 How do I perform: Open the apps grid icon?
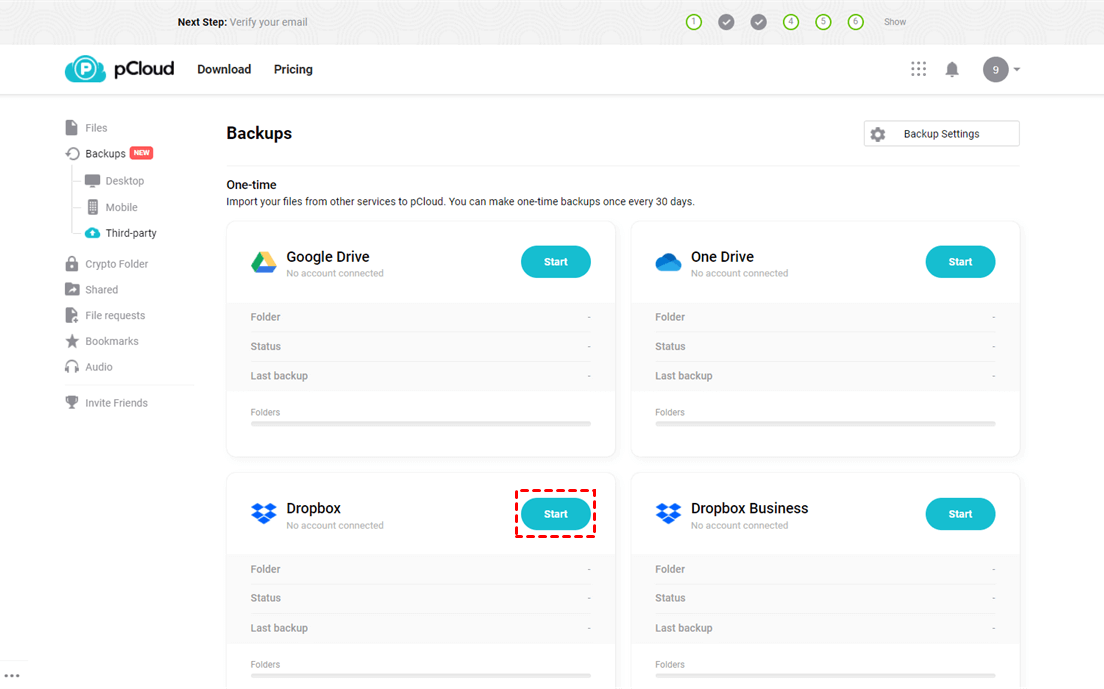tap(918, 69)
